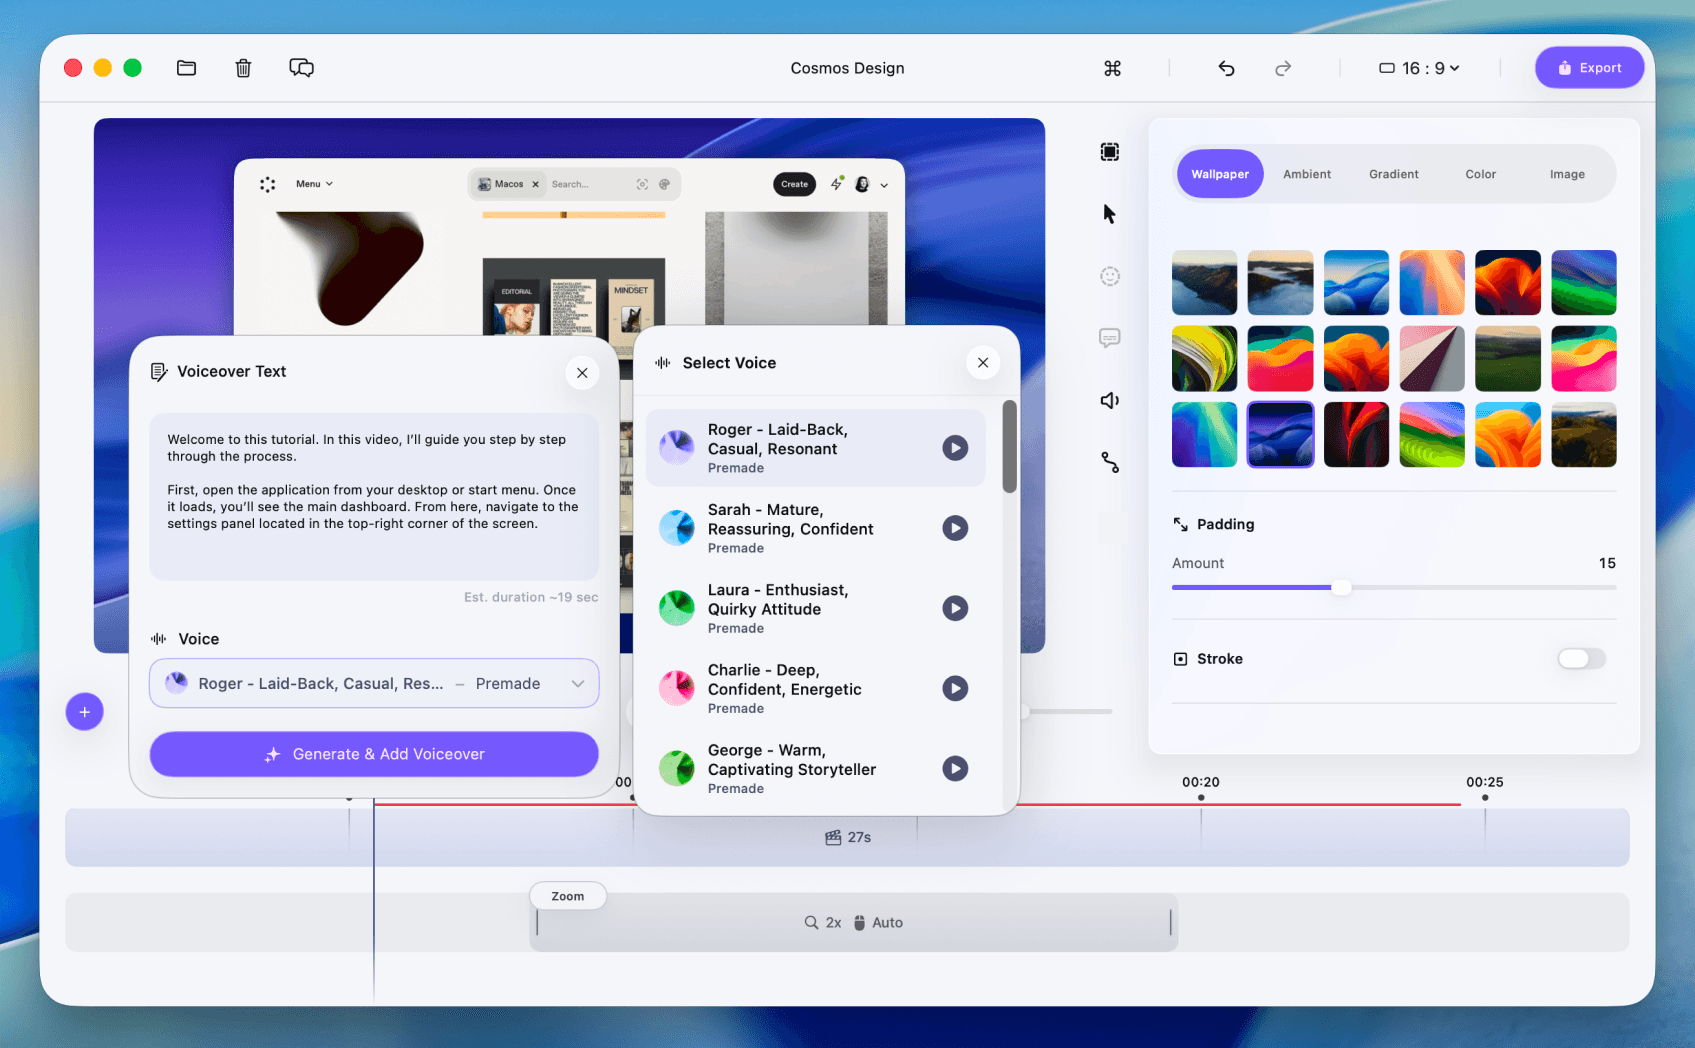Open the captions tool in the sidebar

(1110, 338)
